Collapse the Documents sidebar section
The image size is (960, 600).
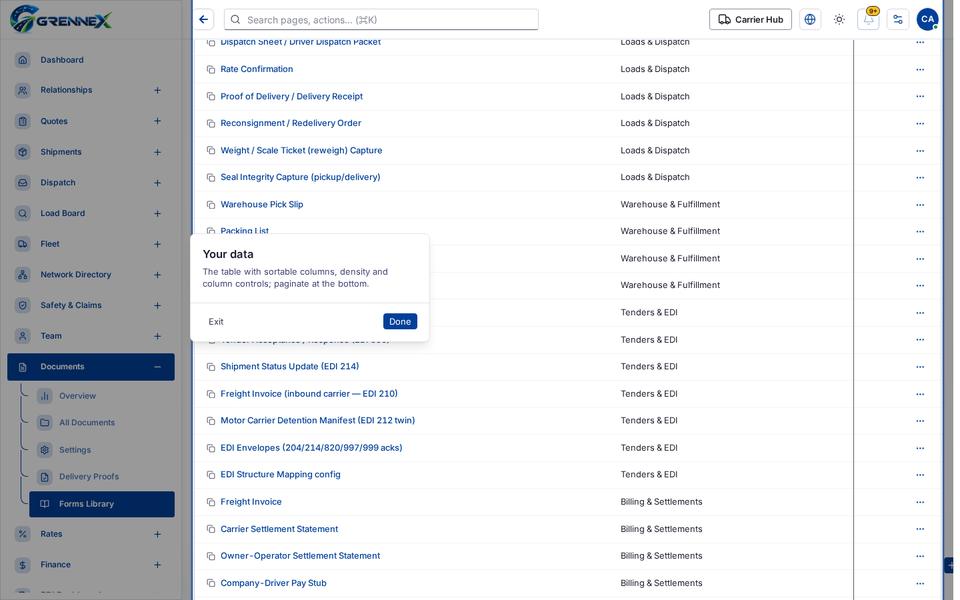[157, 367]
